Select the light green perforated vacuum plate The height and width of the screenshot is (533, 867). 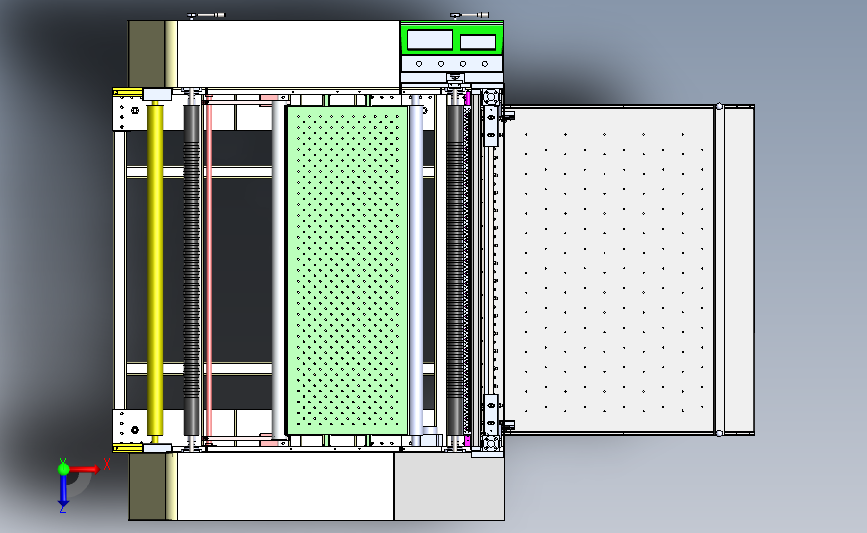click(x=347, y=270)
